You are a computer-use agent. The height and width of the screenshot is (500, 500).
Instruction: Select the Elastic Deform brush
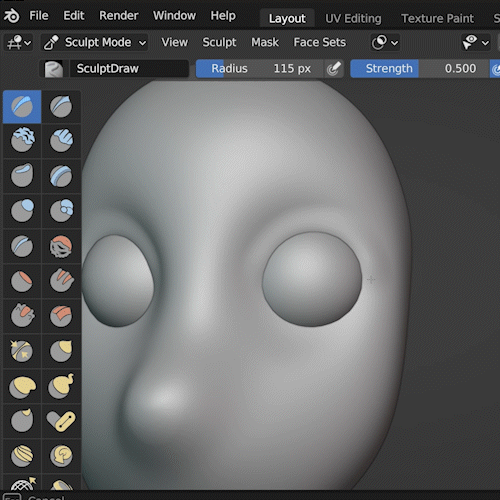coord(22,387)
